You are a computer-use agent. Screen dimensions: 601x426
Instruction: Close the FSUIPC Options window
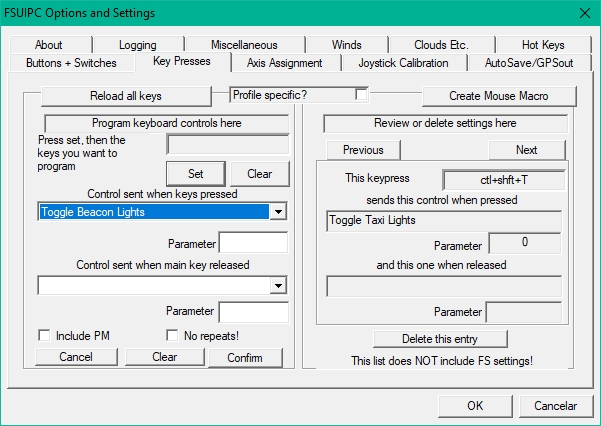(x=585, y=13)
